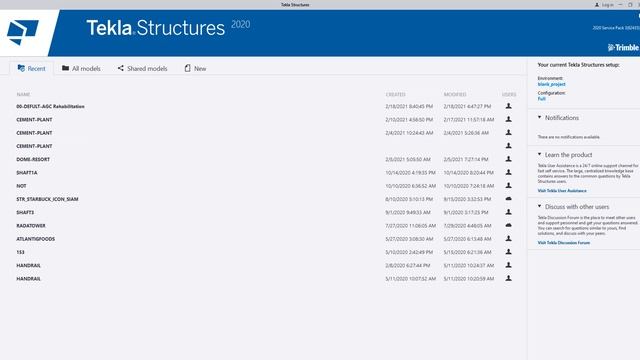Click the Tekla Structures logo icon
Screen dimensions: 640x360
22,32
